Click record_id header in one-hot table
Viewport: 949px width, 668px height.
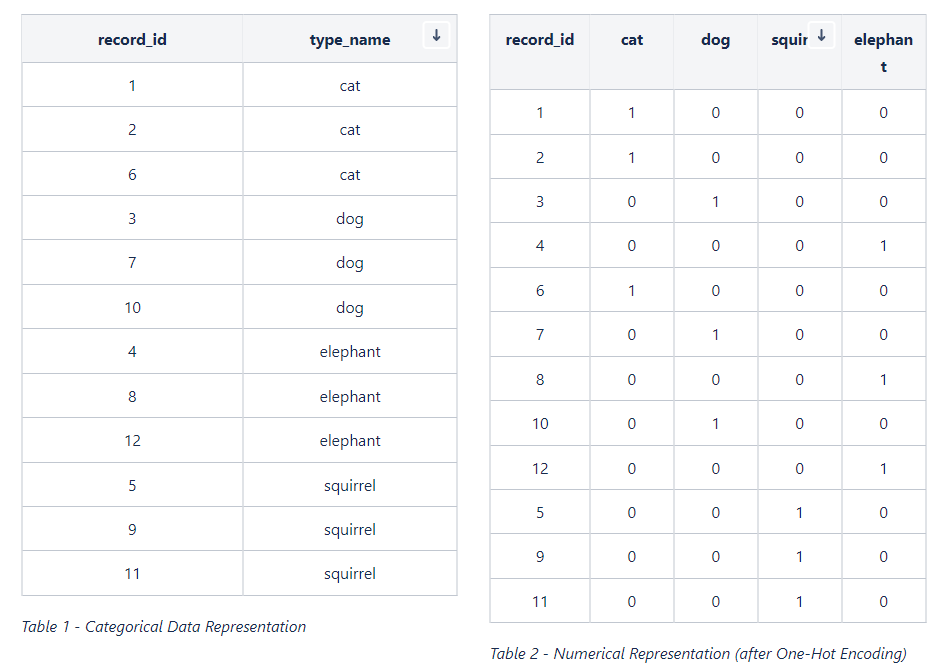[x=540, y=39]
